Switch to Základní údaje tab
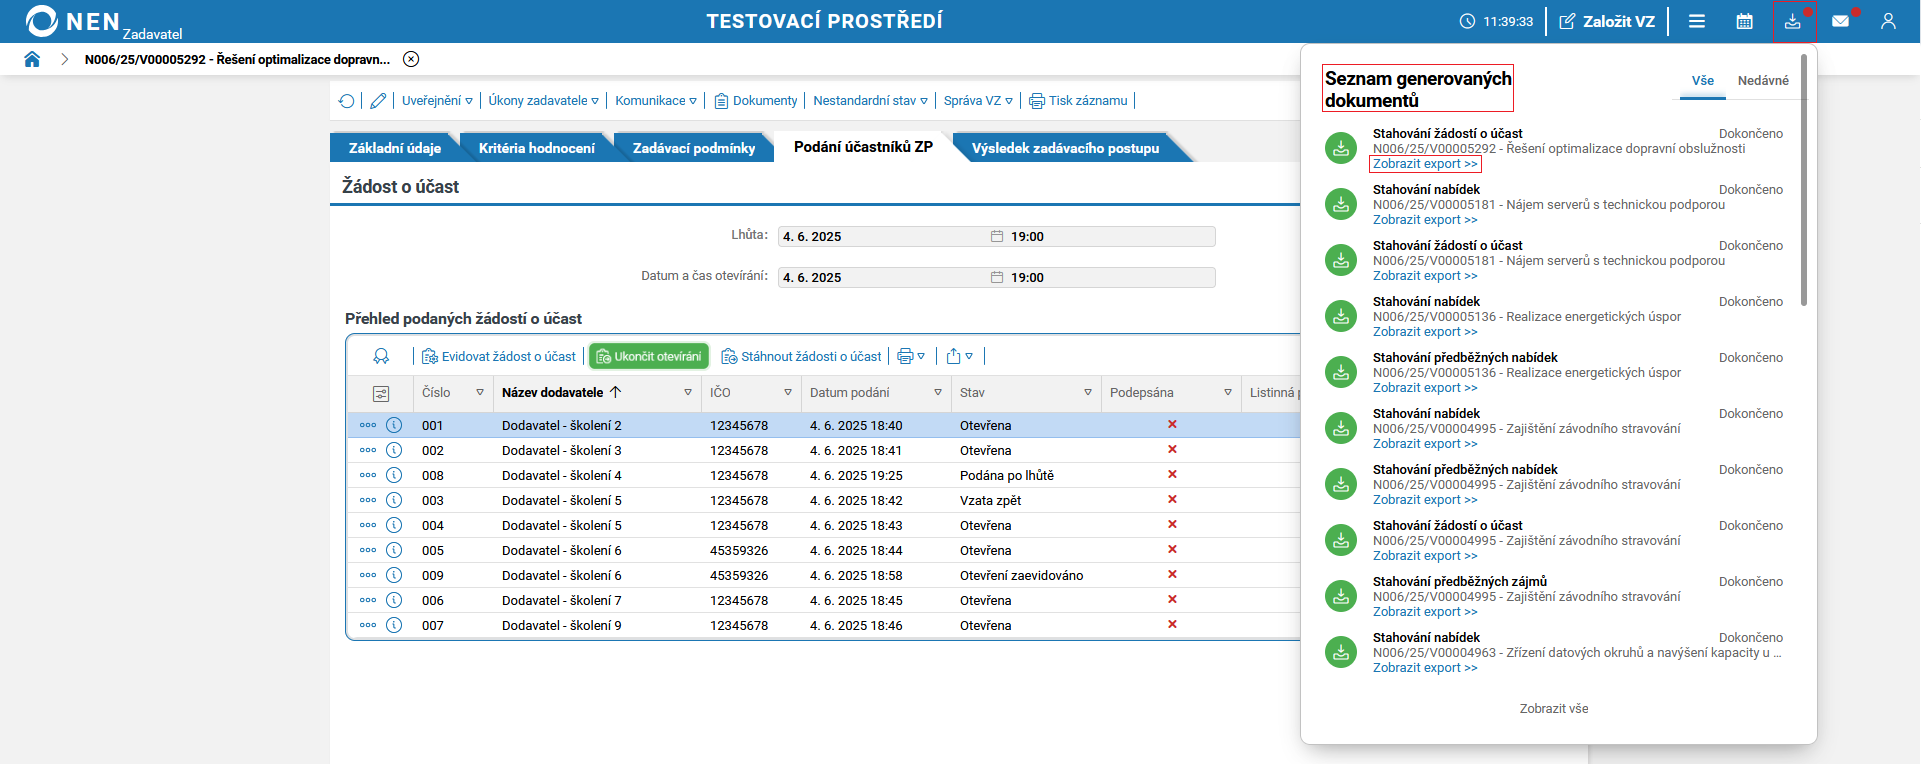The height and width of the screenshot is (764, 1921). 394,148
